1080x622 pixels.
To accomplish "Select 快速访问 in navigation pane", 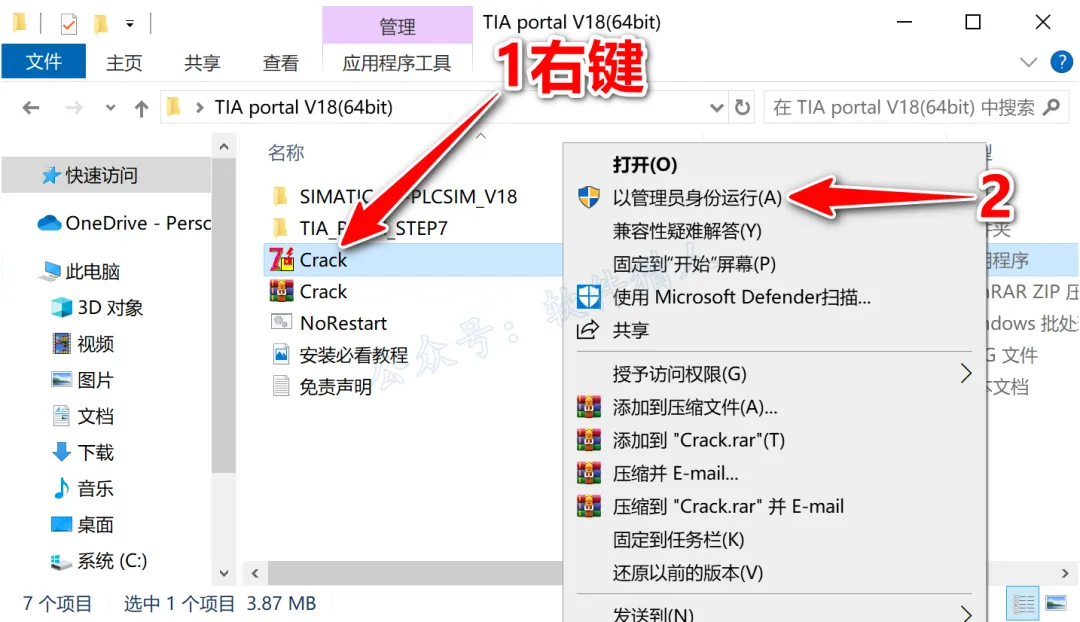I will pyautogui.click(x=101, y=176).
